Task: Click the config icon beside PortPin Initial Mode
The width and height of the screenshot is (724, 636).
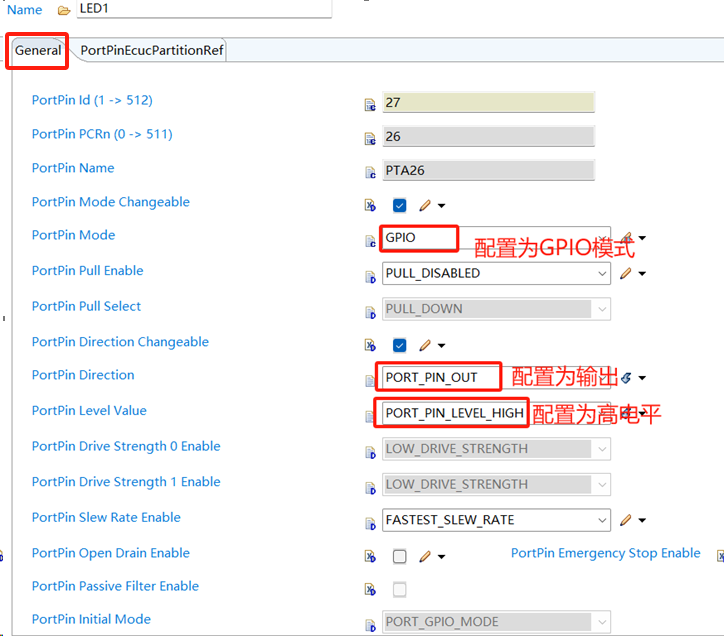Action: (x=370, y=625)
